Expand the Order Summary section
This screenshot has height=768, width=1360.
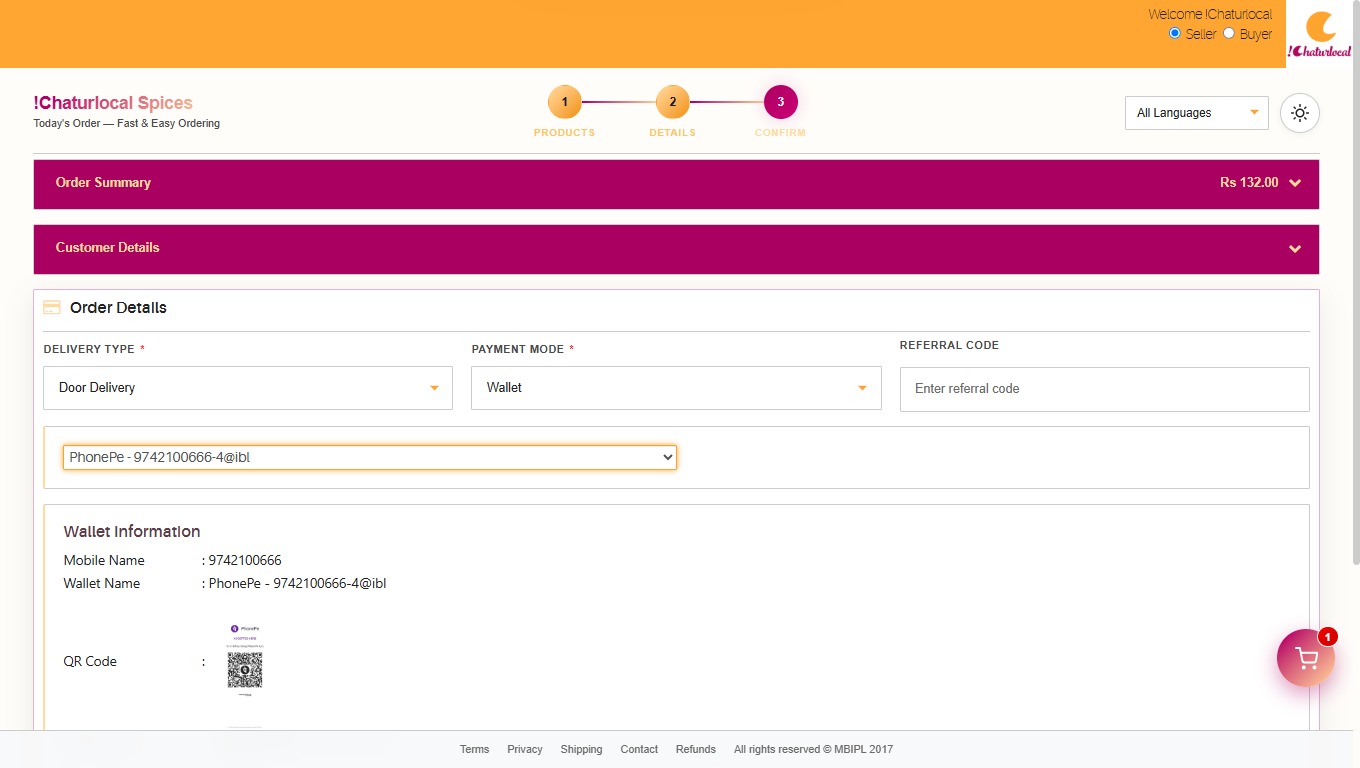pyautogui.click(x=676, y=184)
